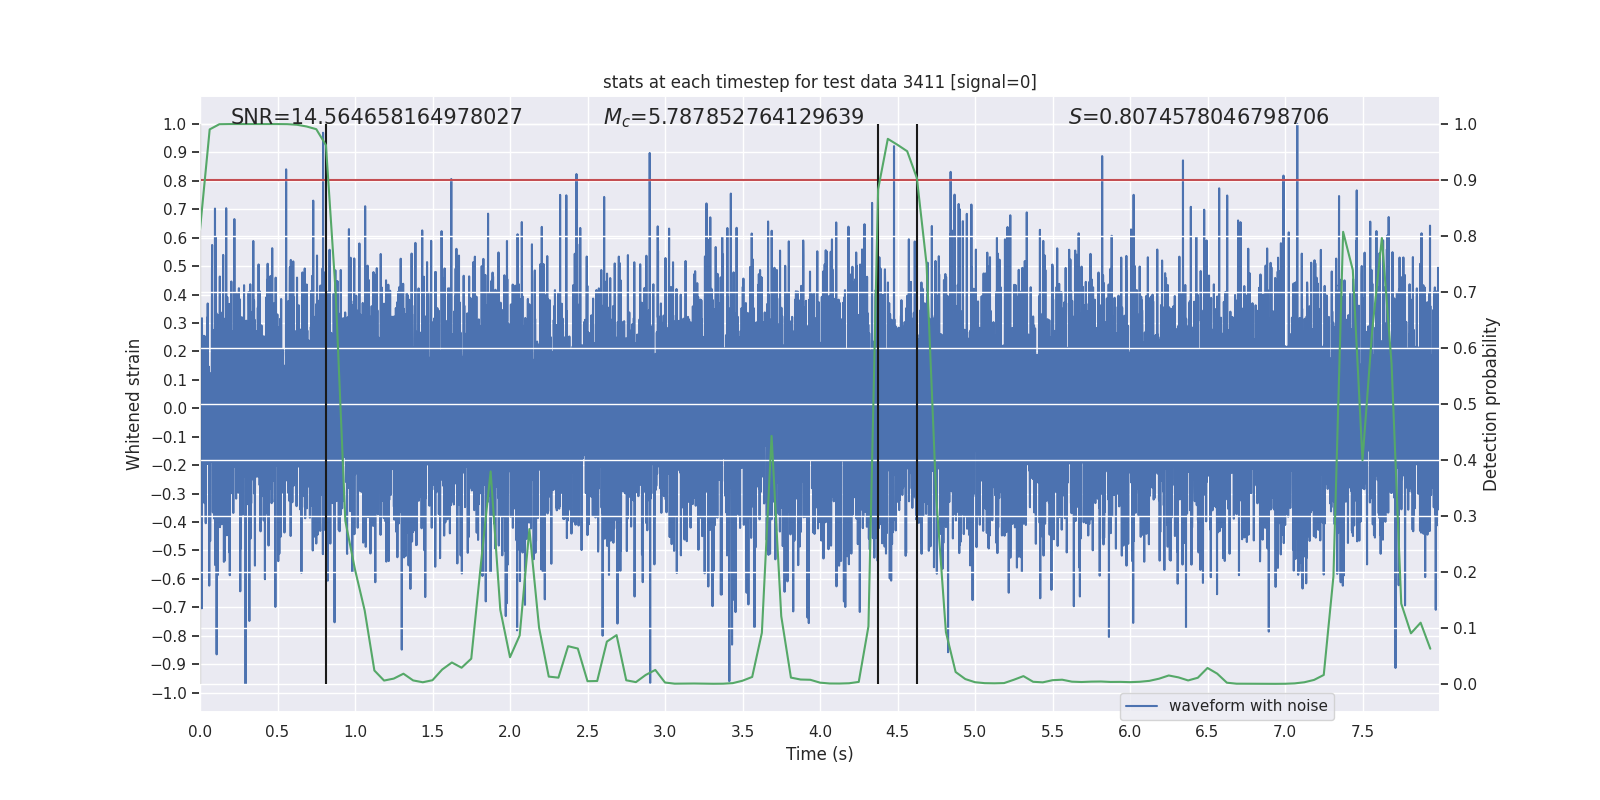Select the SNR=14.564658164978027 annotation
The image size is (1600, 800).
pos(377,117)
